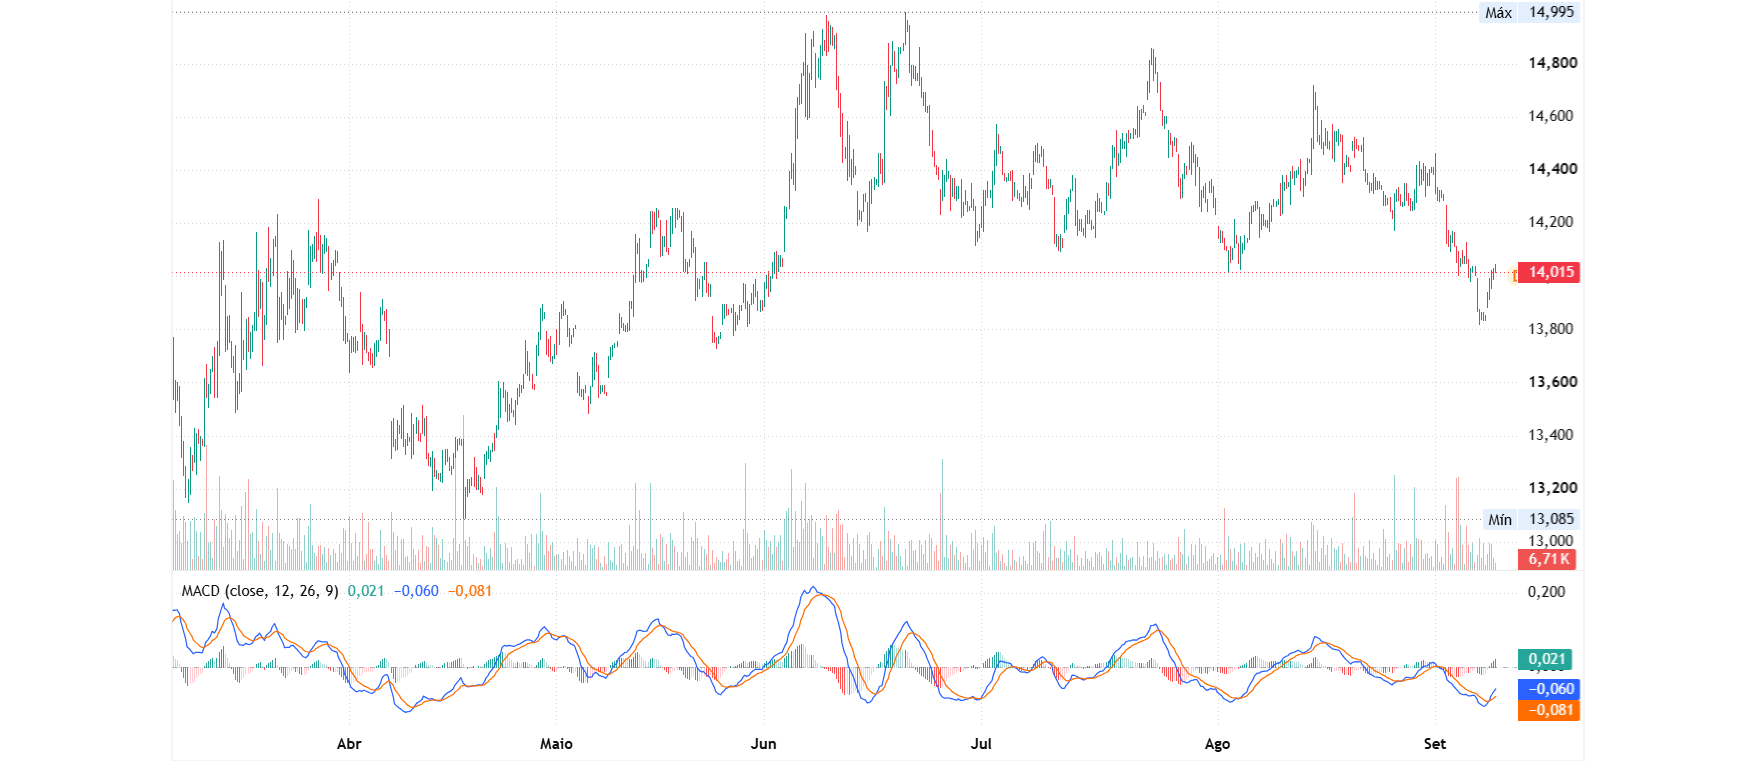Click the Mín label

[1499, 519]
